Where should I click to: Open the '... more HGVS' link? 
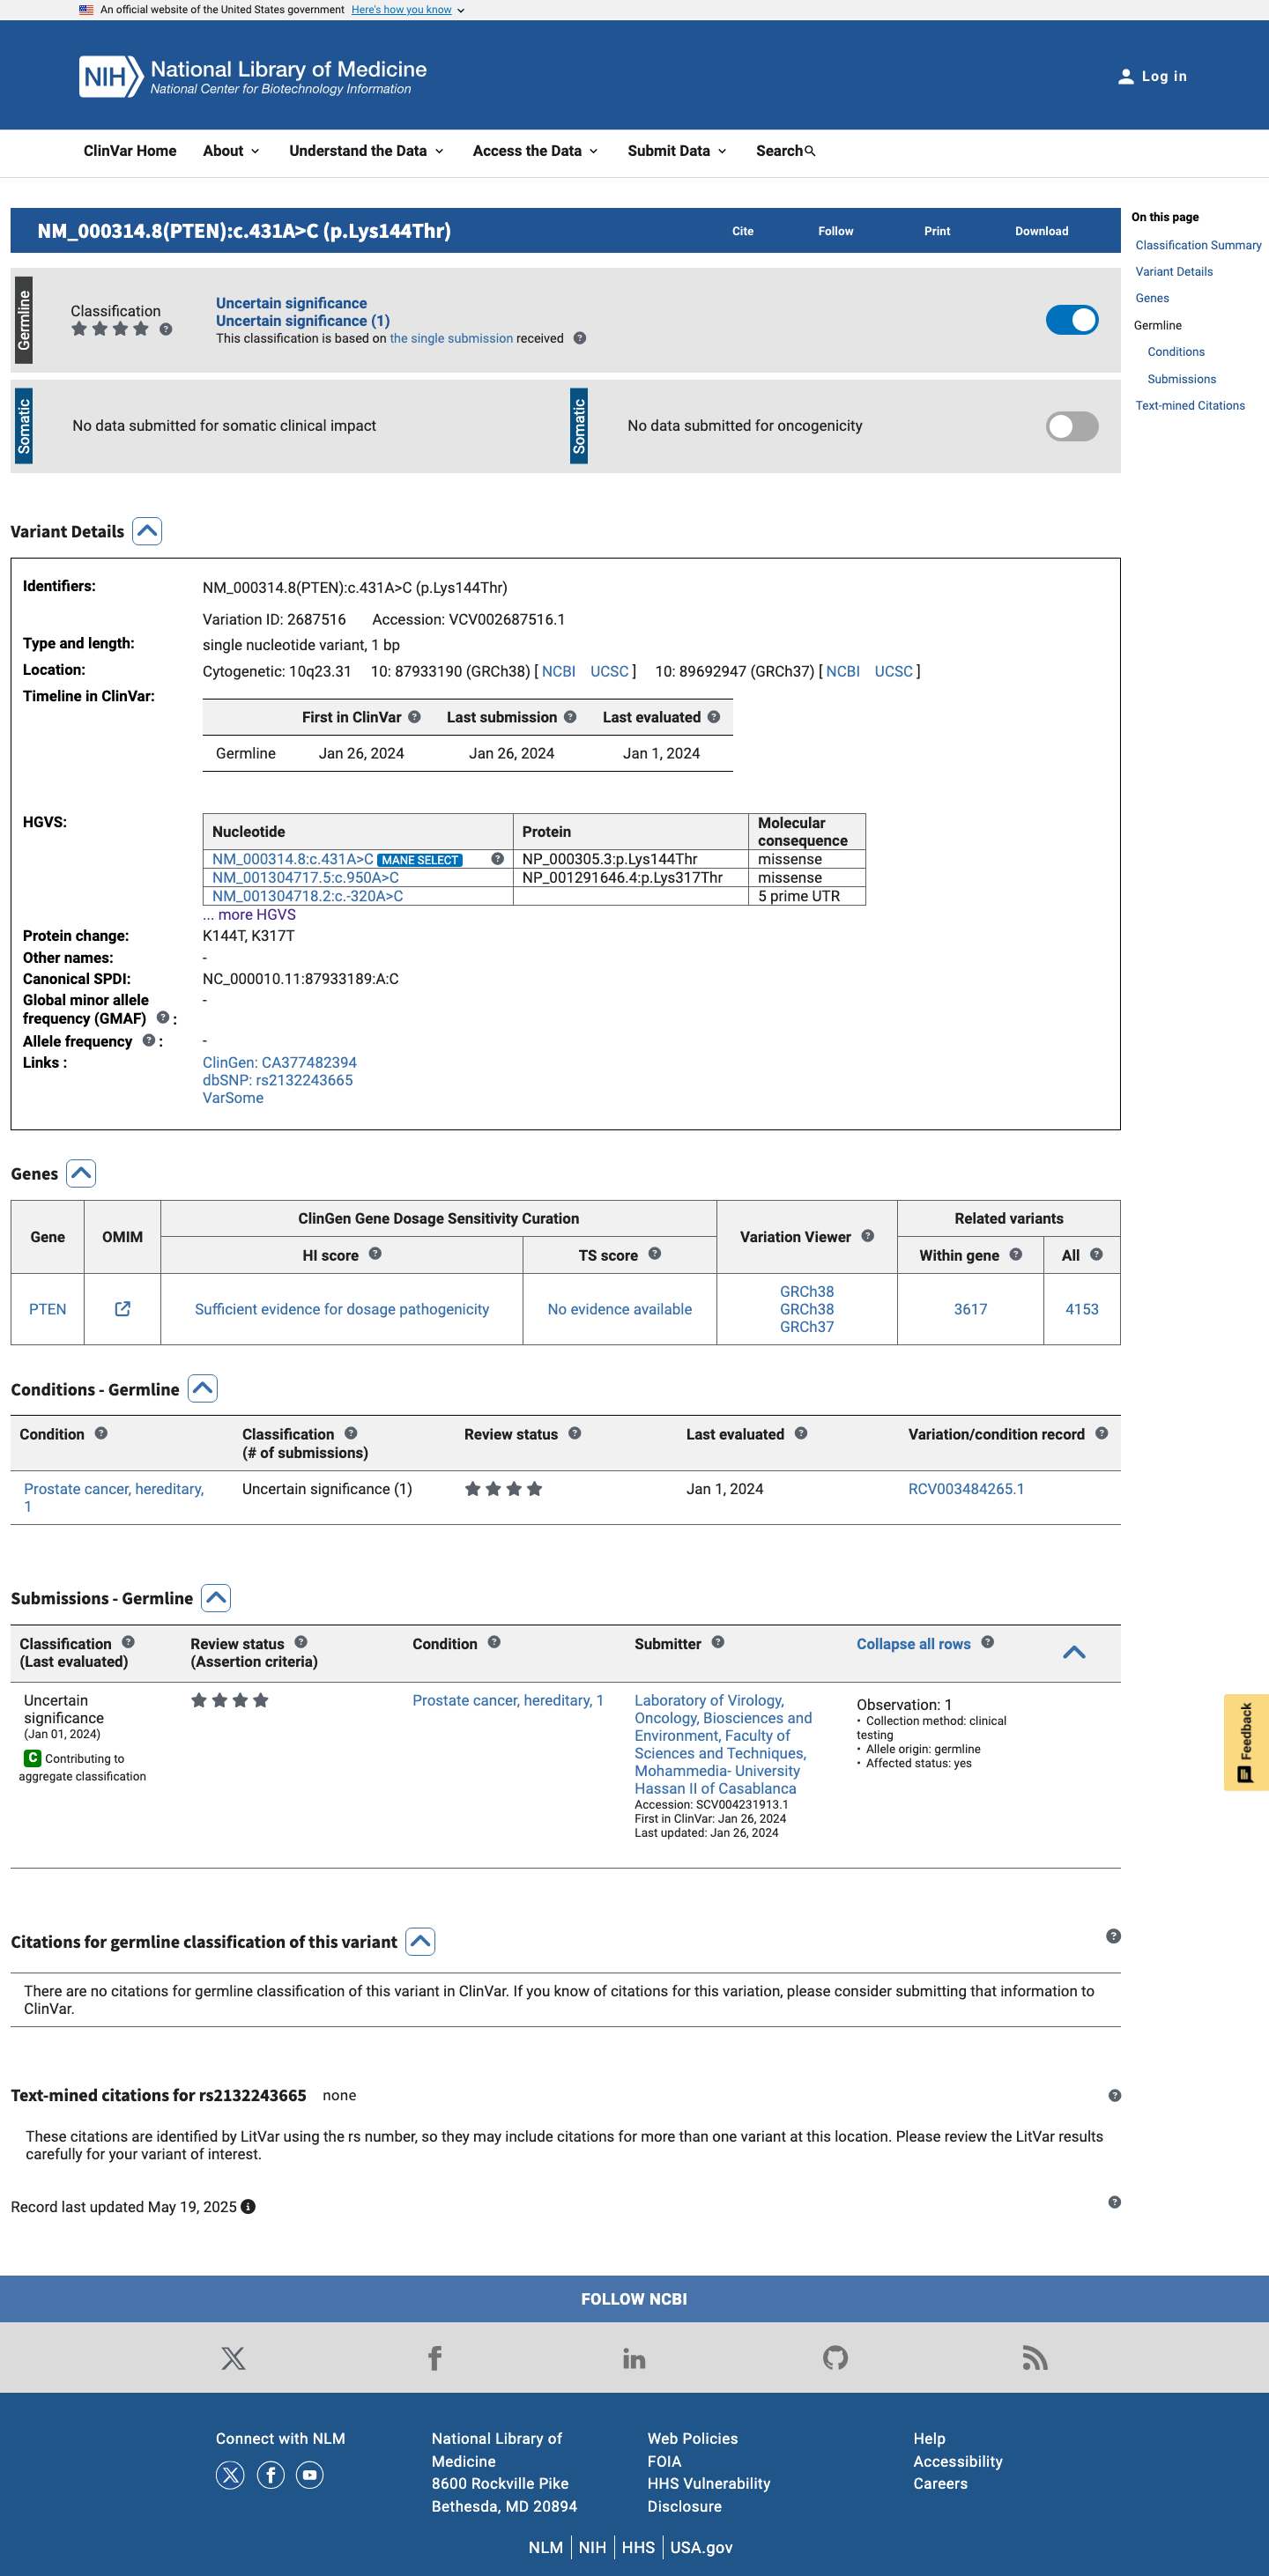(249, 915)
